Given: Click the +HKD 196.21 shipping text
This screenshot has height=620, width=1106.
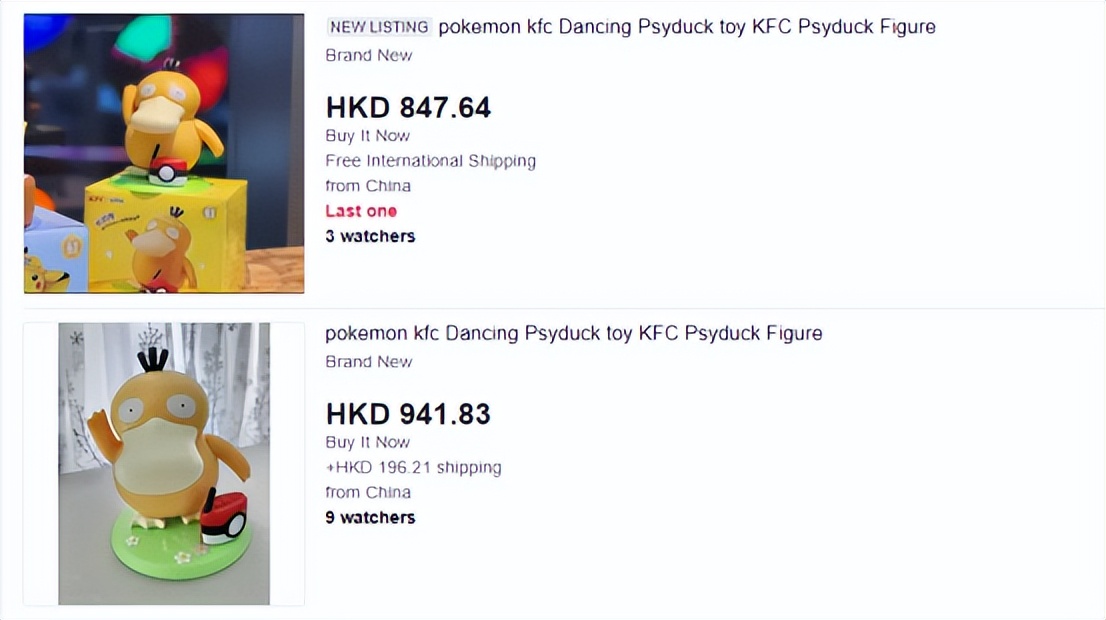Looking at the screenshot, I should [x=413, y=467].
